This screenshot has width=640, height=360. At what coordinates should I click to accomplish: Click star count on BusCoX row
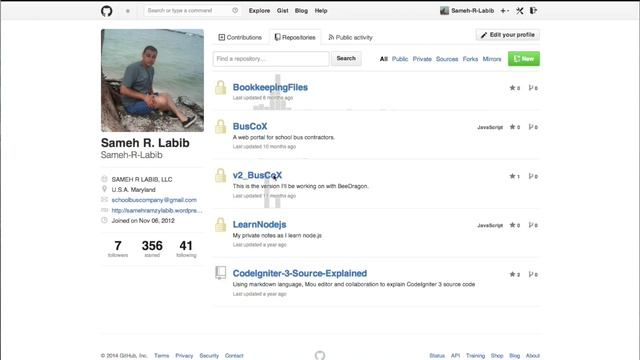coord(515,127)
